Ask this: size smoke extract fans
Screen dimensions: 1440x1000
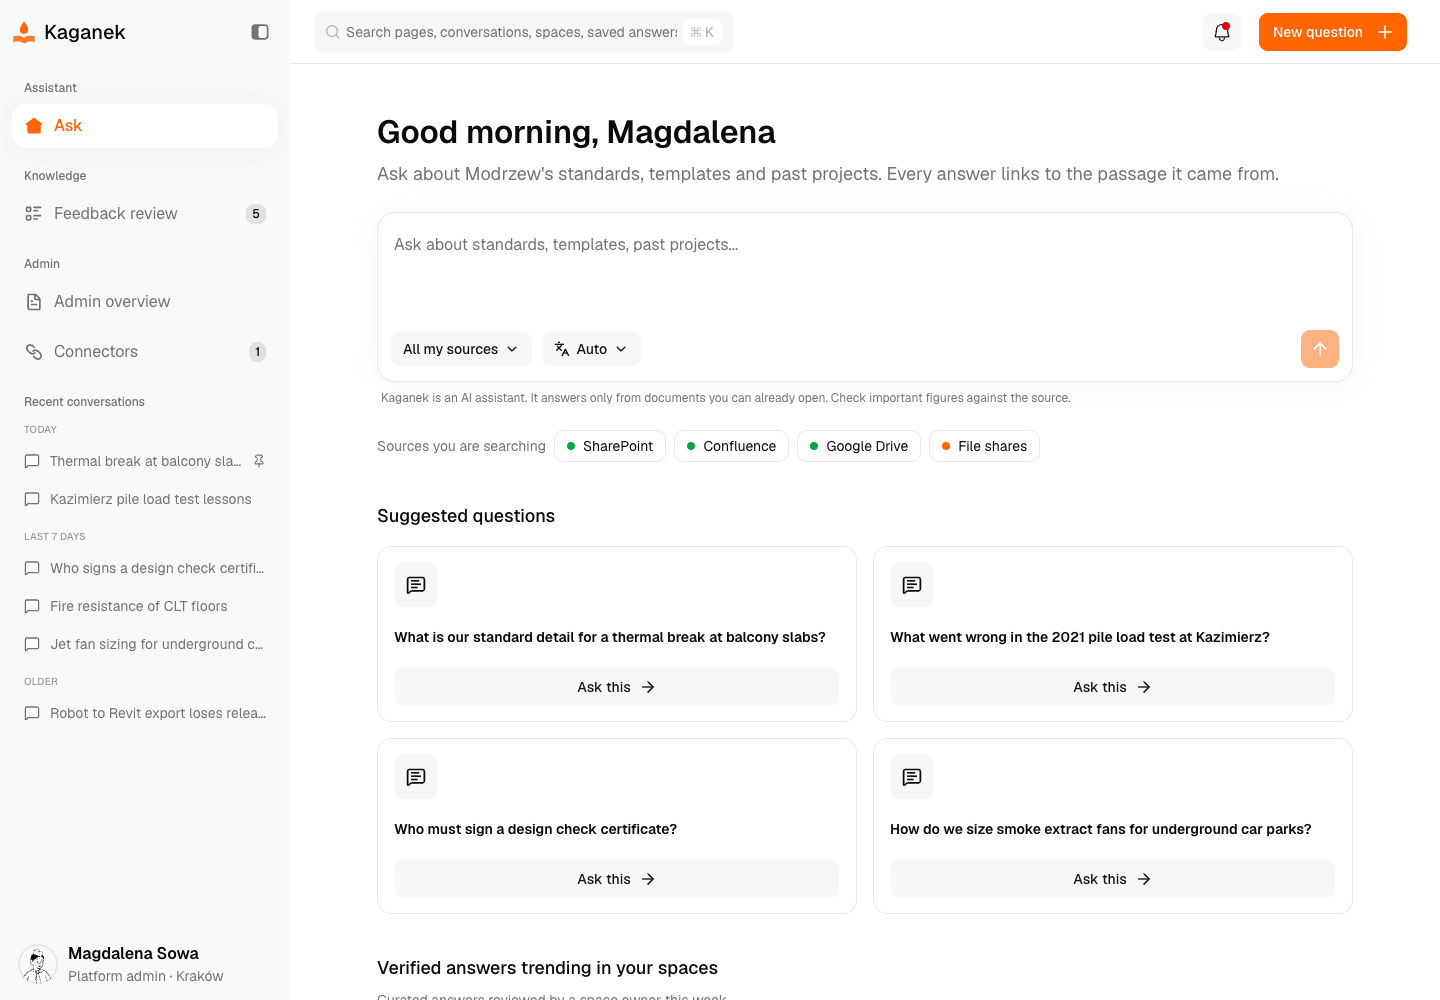click(x=1113, y=879)
